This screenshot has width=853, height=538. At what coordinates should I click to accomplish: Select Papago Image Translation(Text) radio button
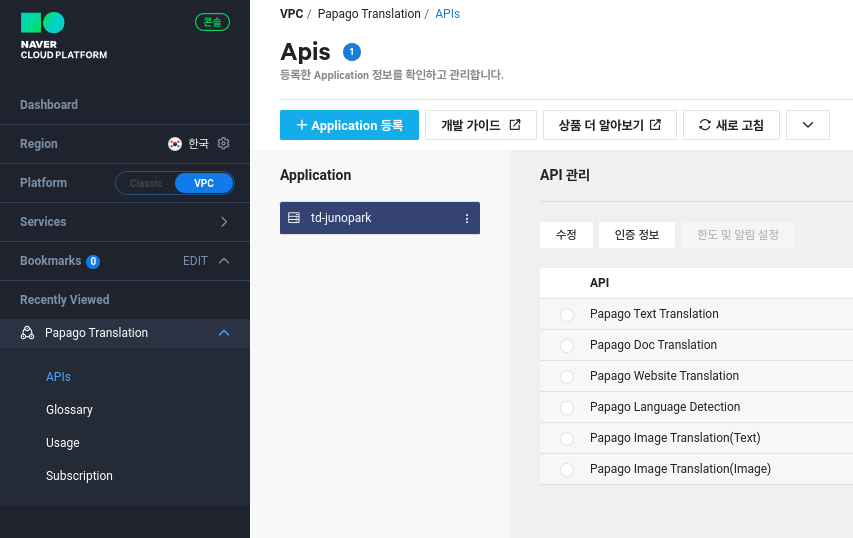tap(567, 439)
